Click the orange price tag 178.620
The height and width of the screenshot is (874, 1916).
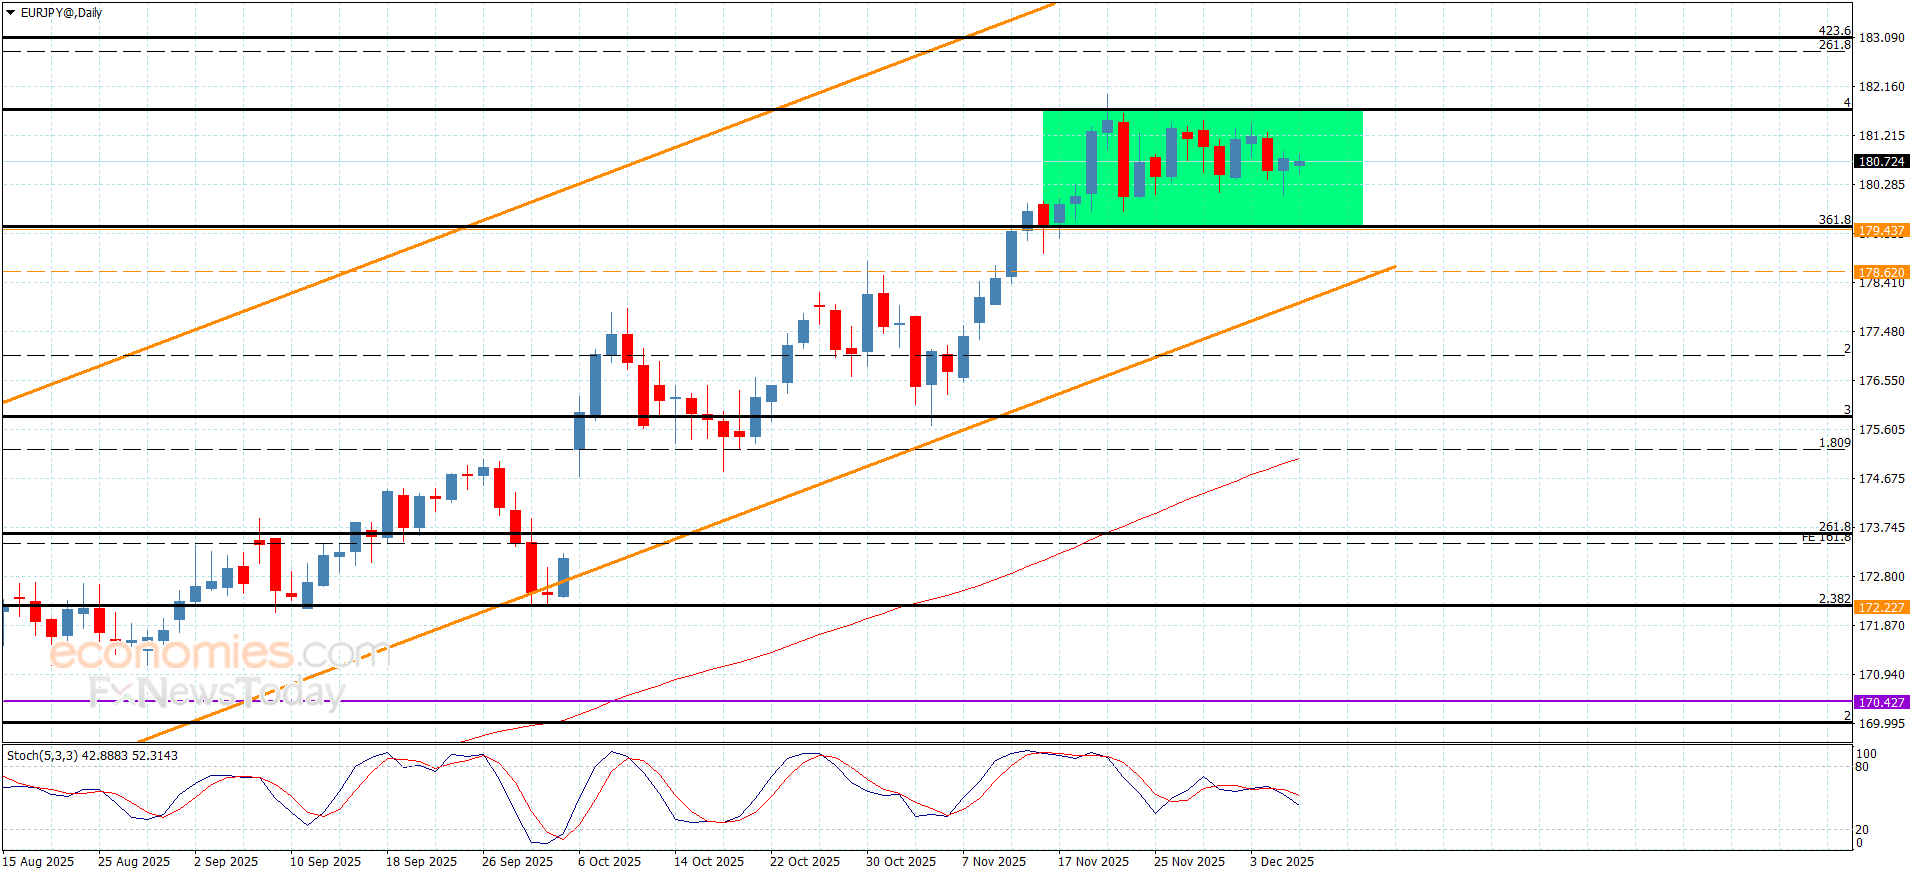pyautogui.click(x=1881, y=272)
